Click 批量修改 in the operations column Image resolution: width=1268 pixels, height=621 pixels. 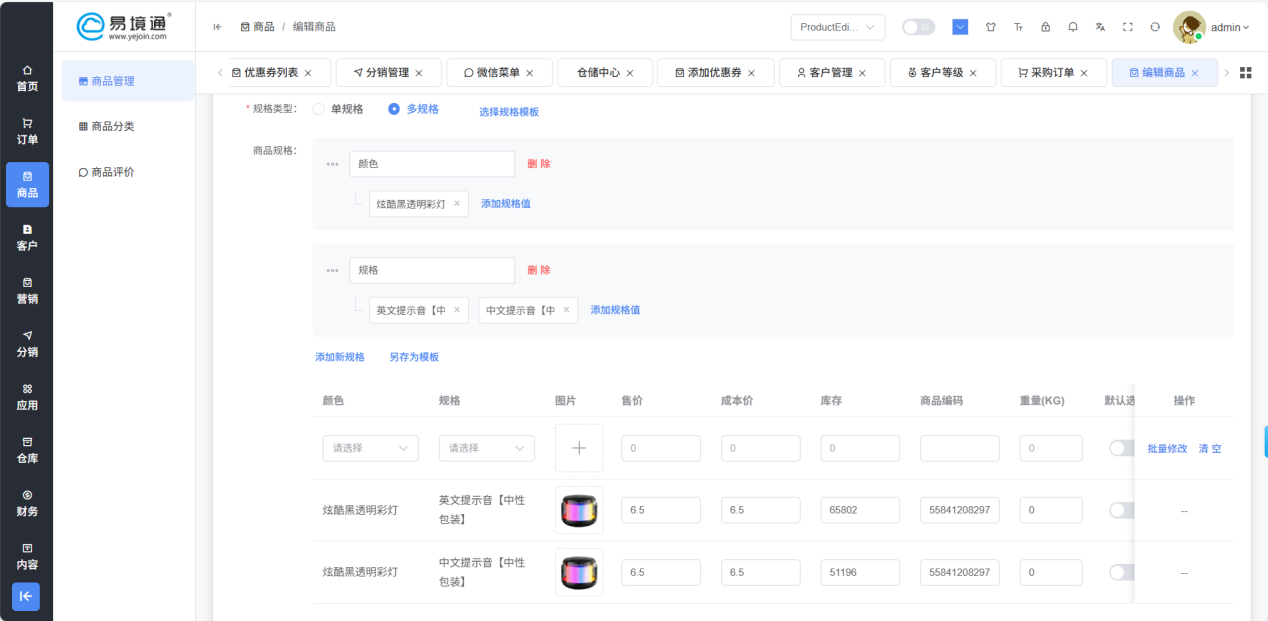point(1167,449)
